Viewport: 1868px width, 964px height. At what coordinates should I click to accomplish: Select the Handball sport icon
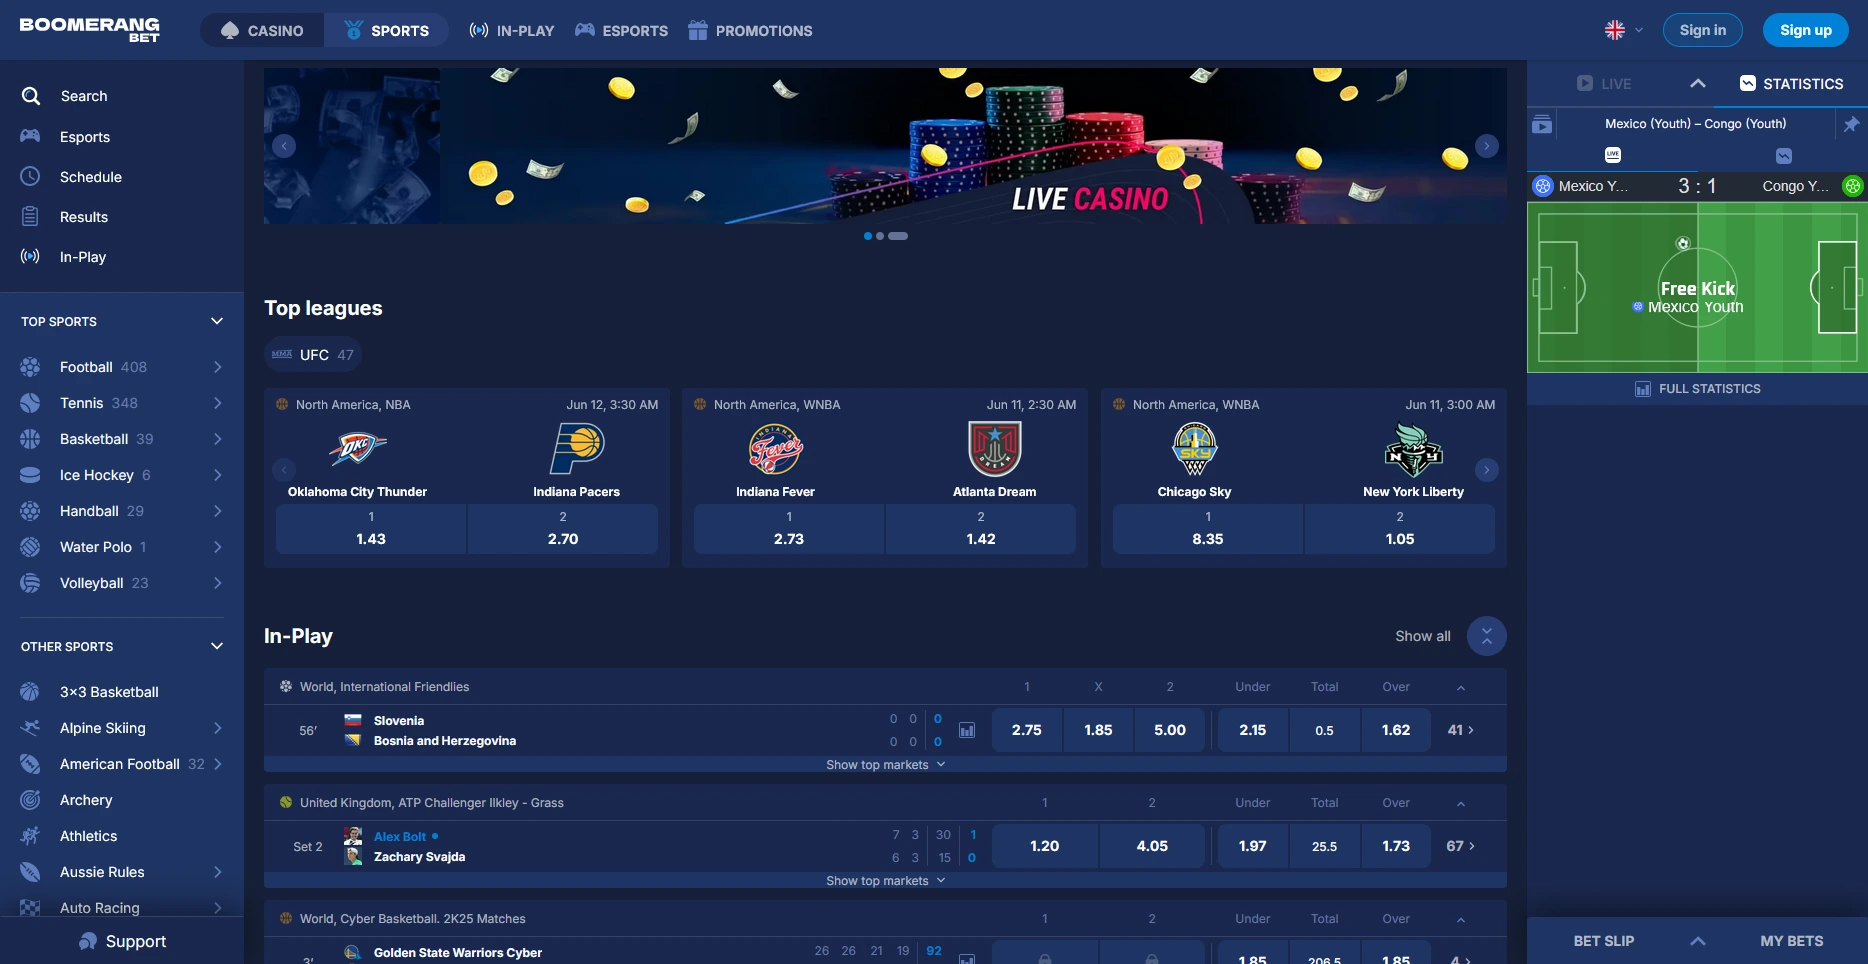(31, 511)
